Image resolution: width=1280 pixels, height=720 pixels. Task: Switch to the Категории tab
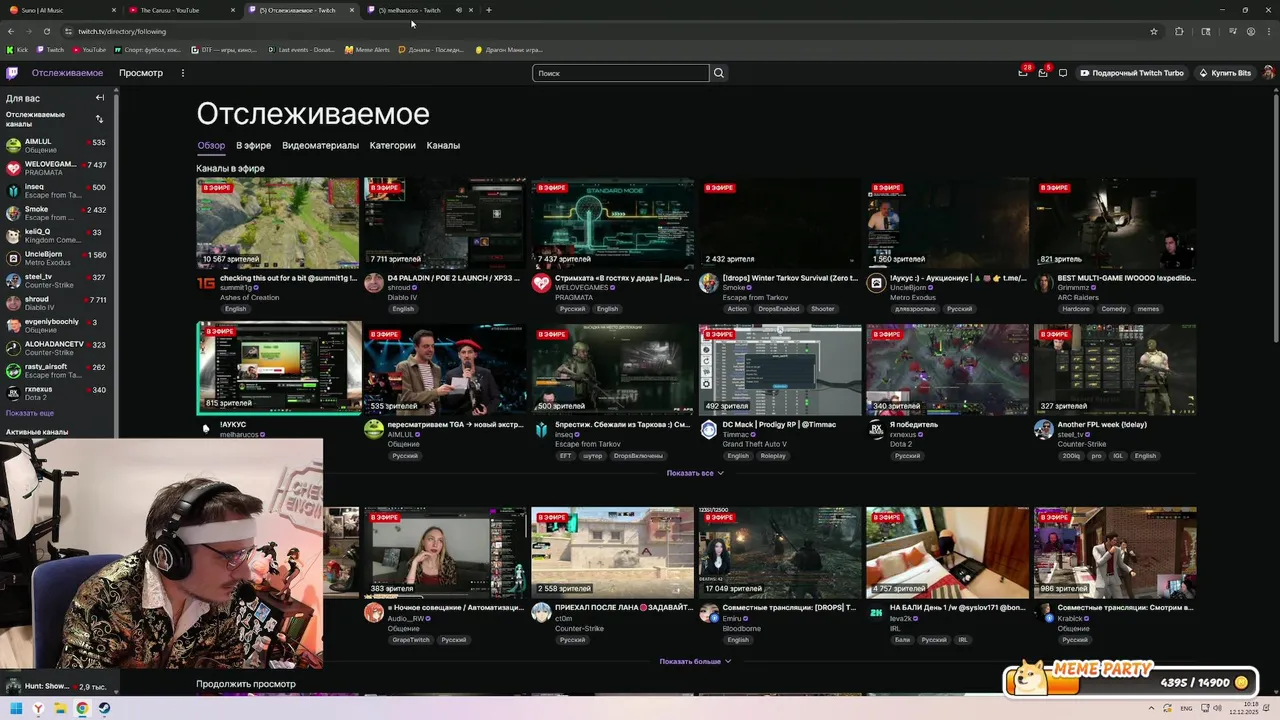point(392,145)
